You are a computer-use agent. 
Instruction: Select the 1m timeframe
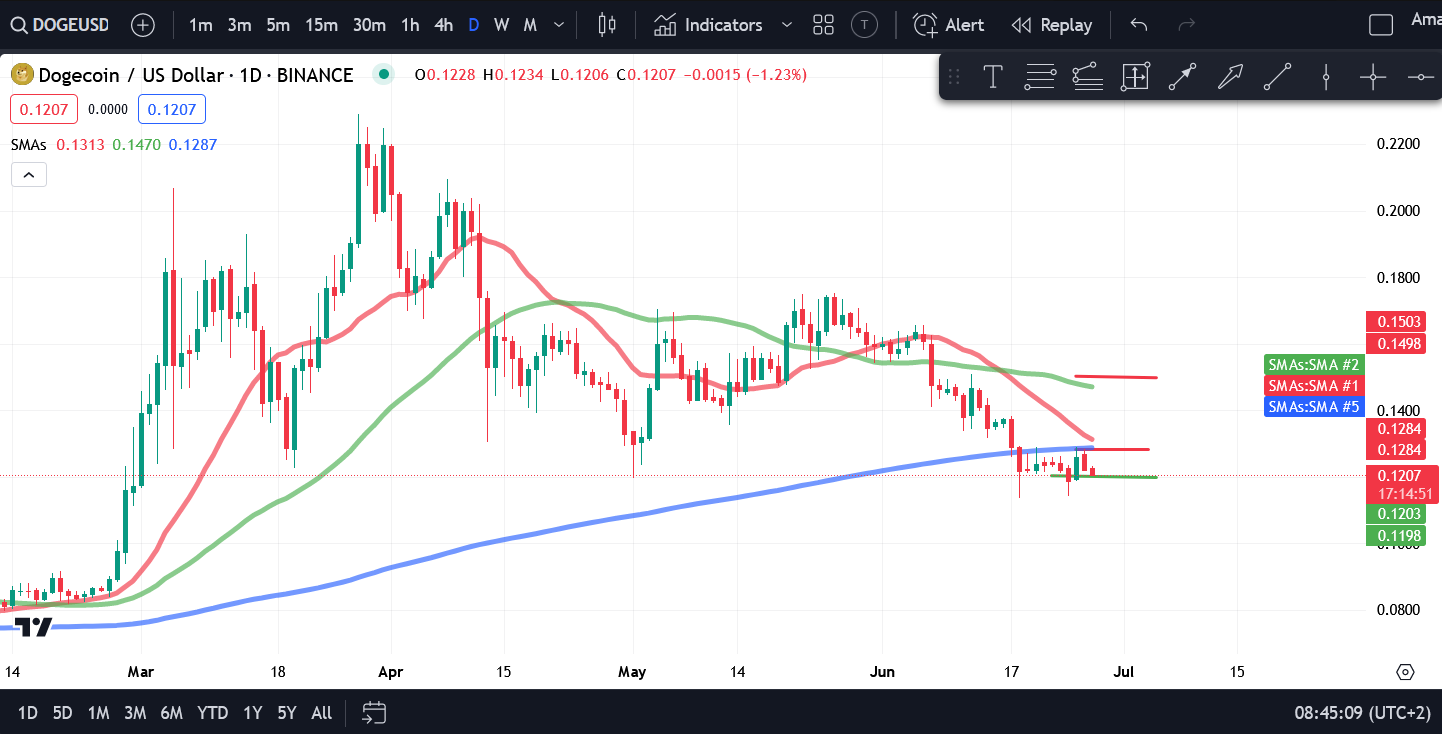200,25
